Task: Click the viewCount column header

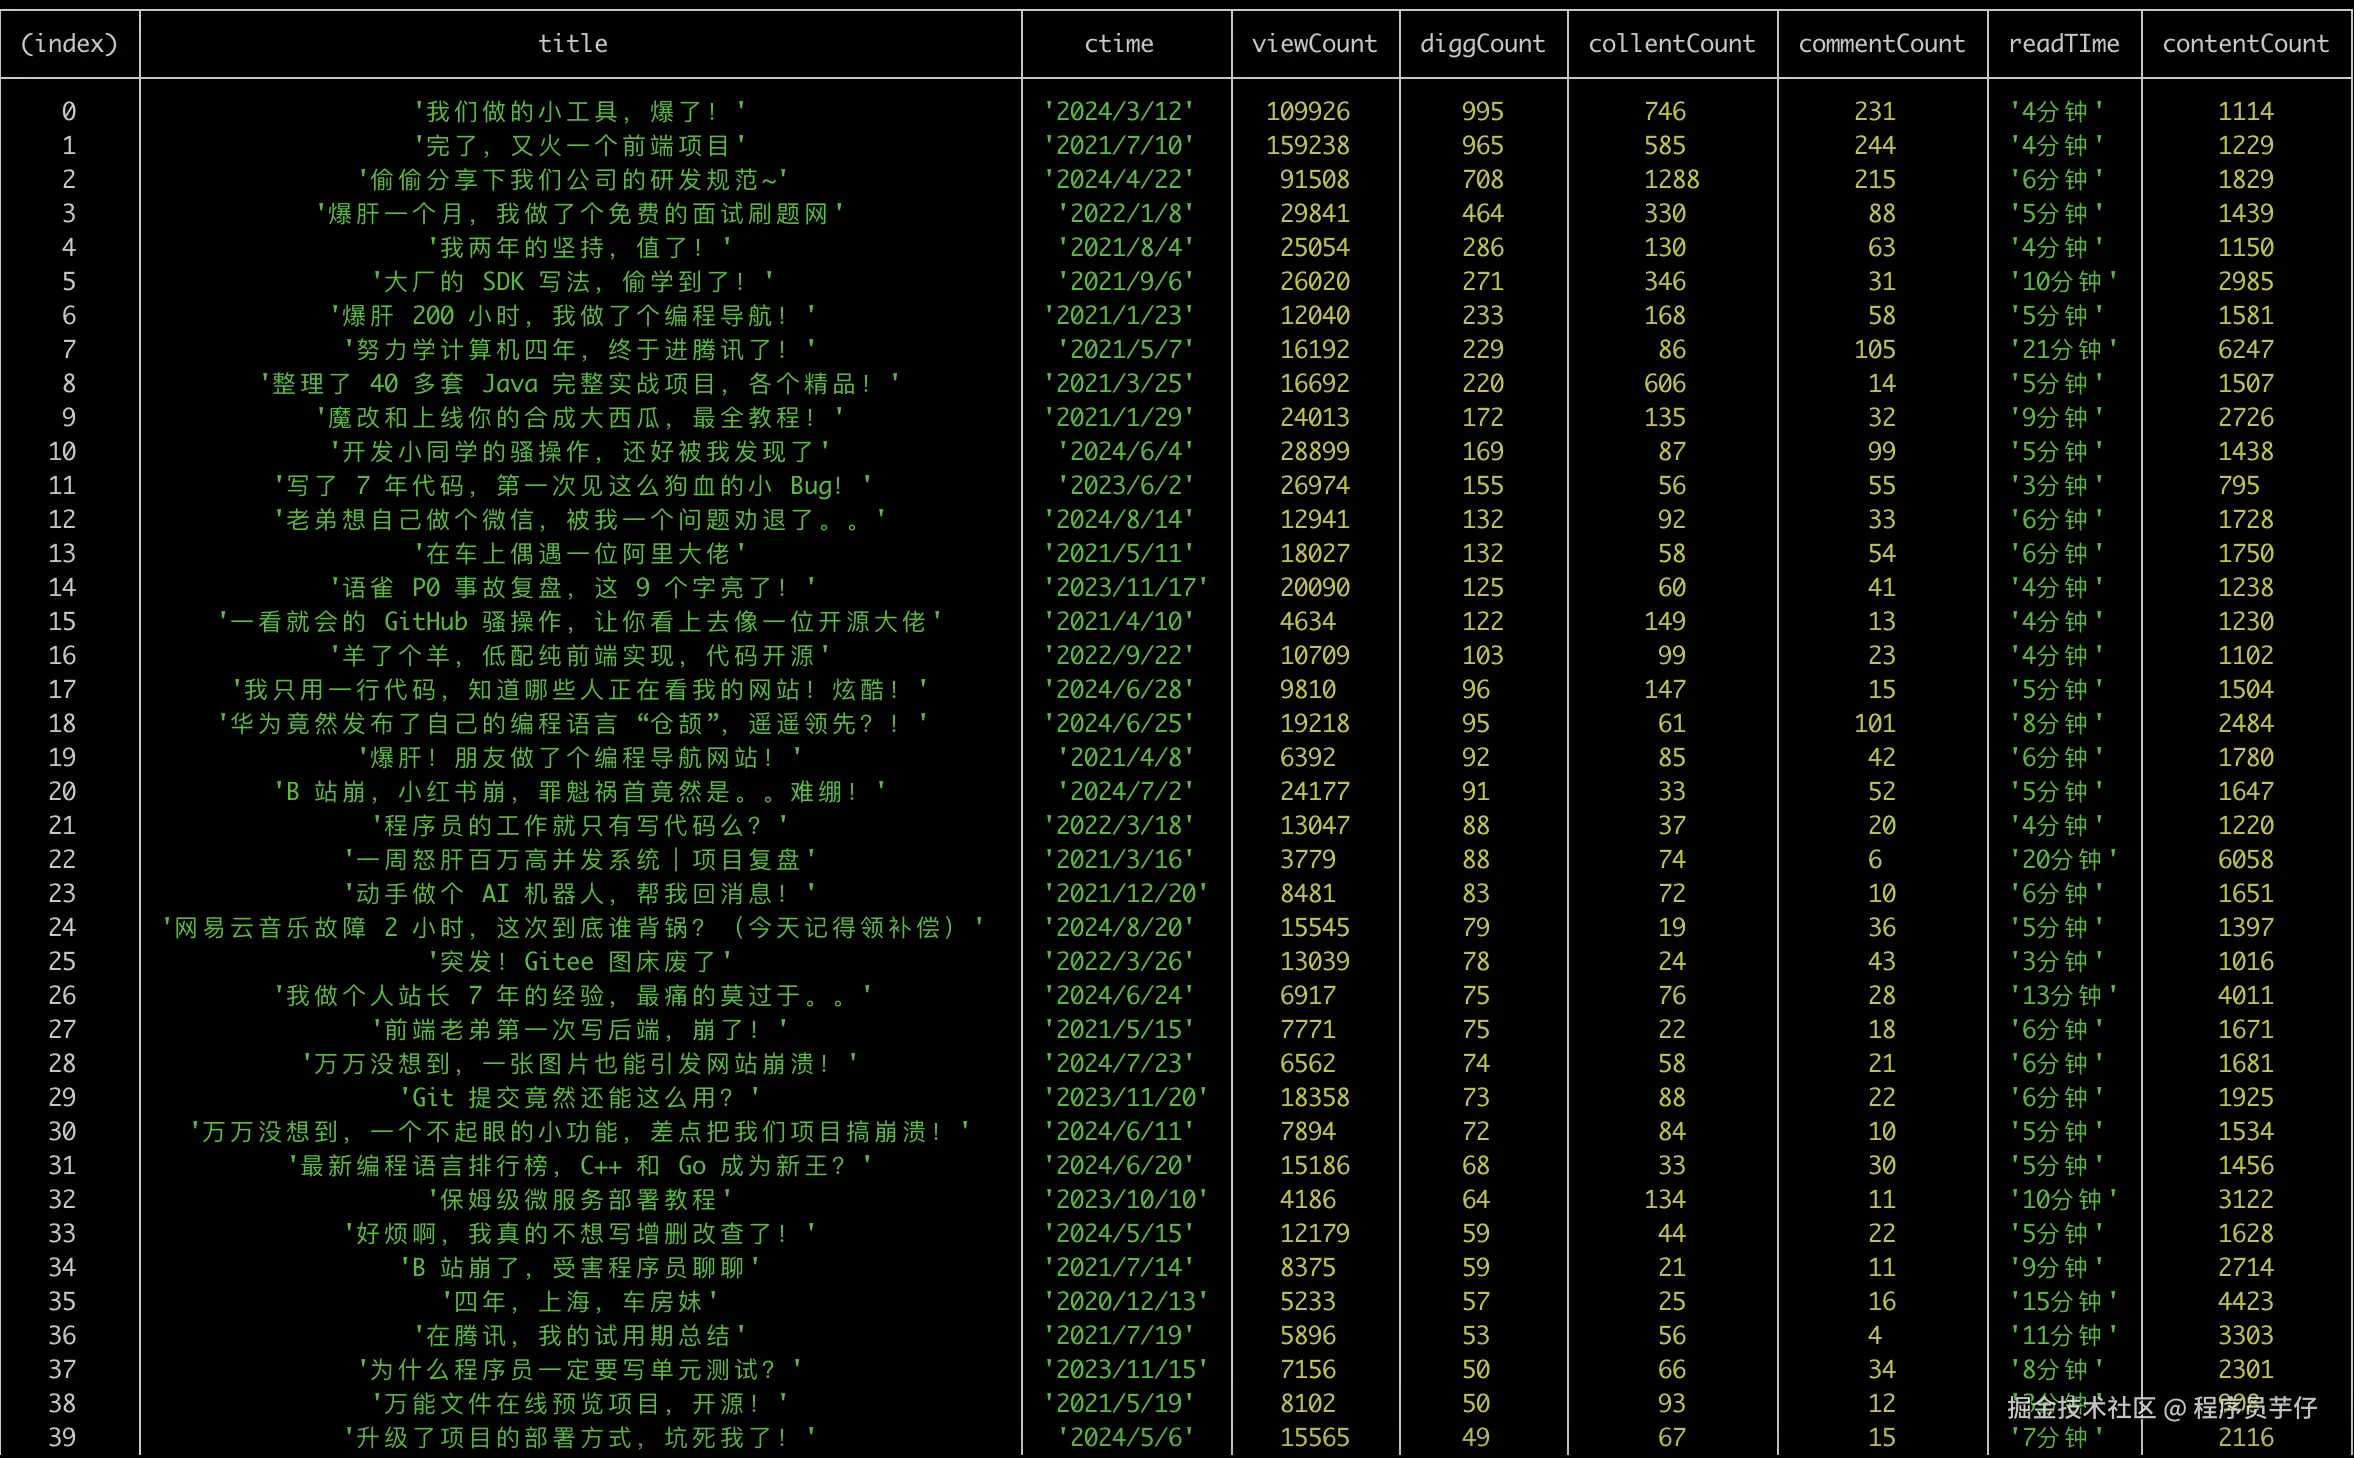Action: (1314, 44)
